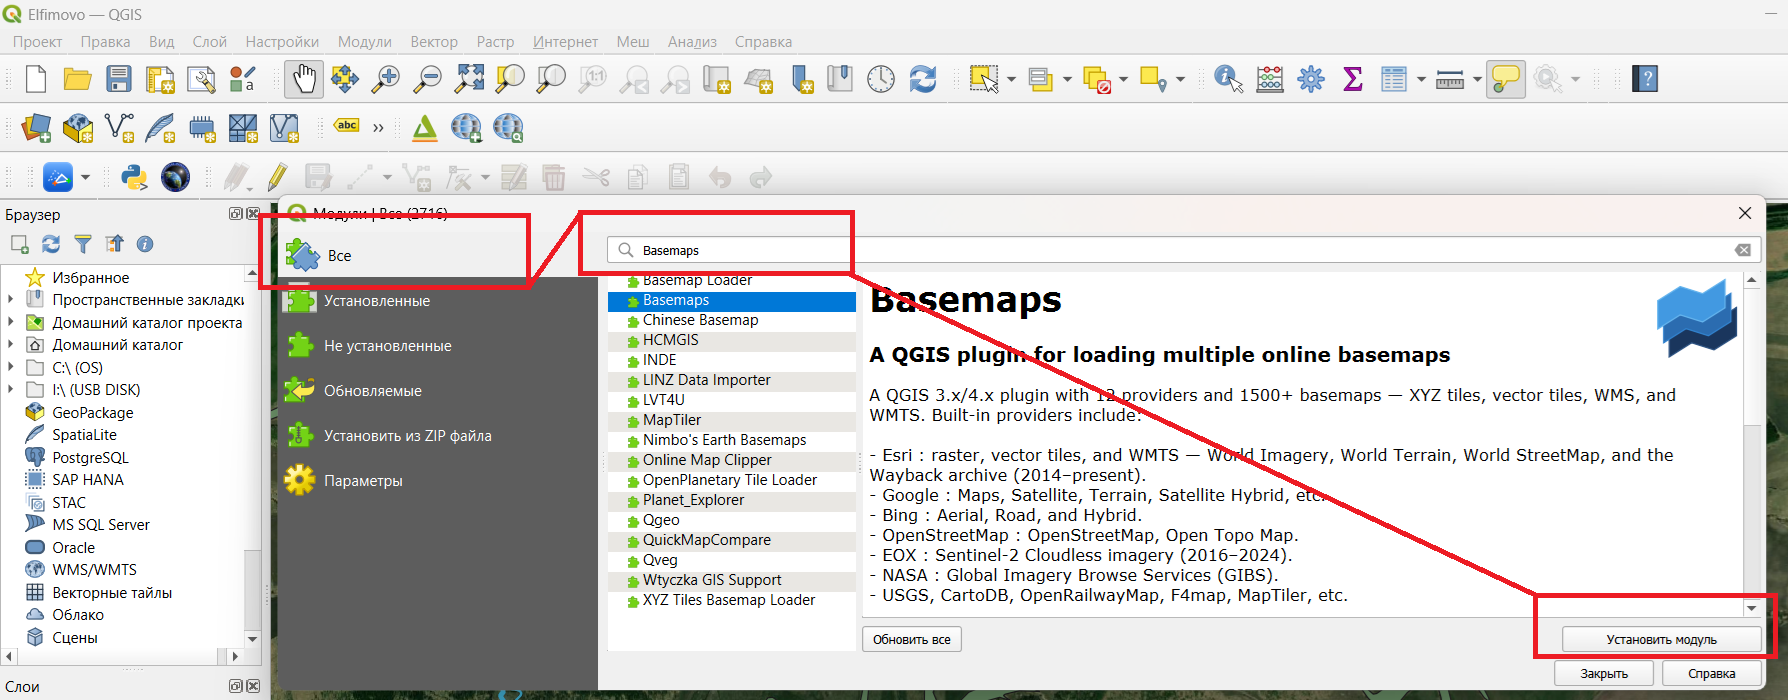This screenshot has width=1788, height=700.
Task: Open the help book icon
Action: 1645,79
